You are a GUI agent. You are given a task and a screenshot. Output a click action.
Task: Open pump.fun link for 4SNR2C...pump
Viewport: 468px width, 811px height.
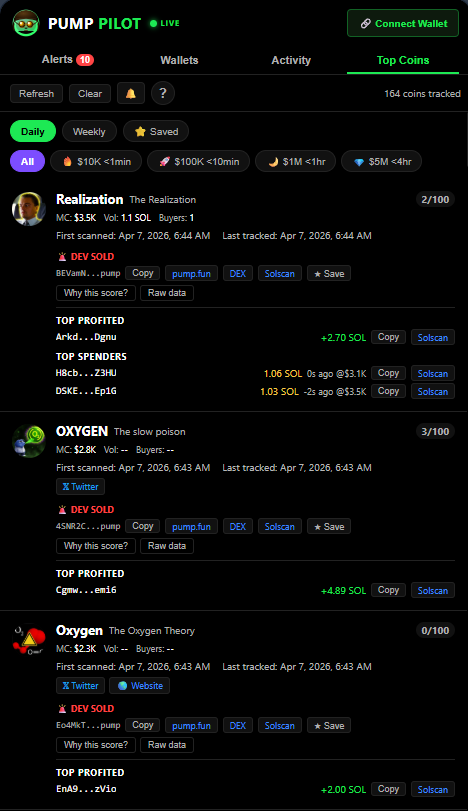pos(191,526)
